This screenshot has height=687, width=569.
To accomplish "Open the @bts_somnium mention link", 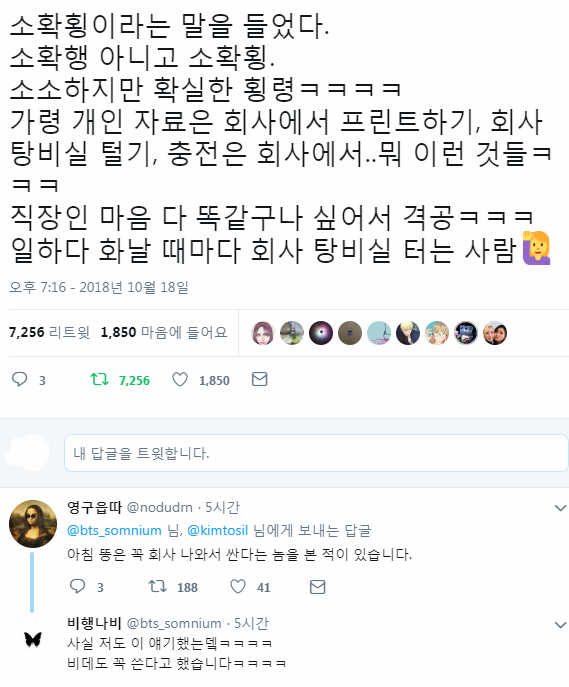I will [114, 531].
